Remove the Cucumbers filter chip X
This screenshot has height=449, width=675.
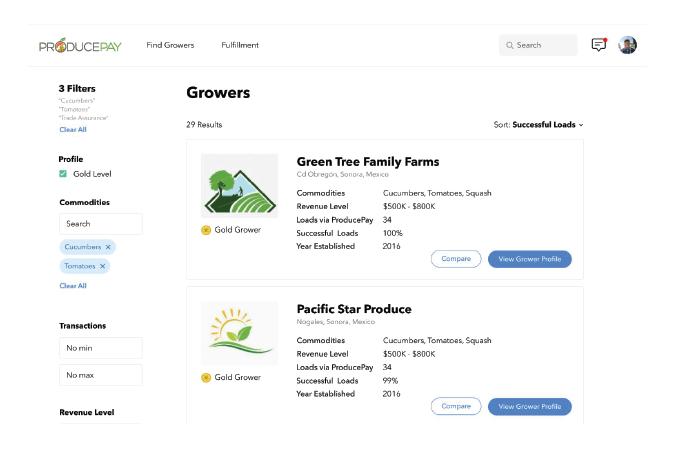(108, 247)
